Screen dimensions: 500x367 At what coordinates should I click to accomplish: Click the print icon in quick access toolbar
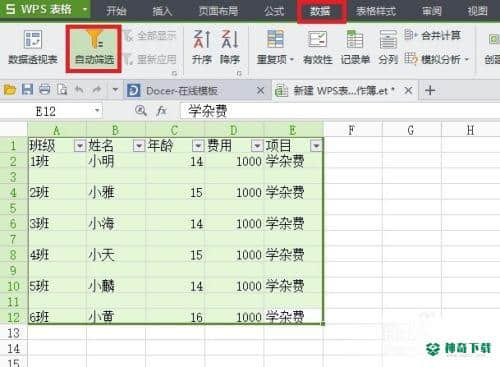[45, 90]
